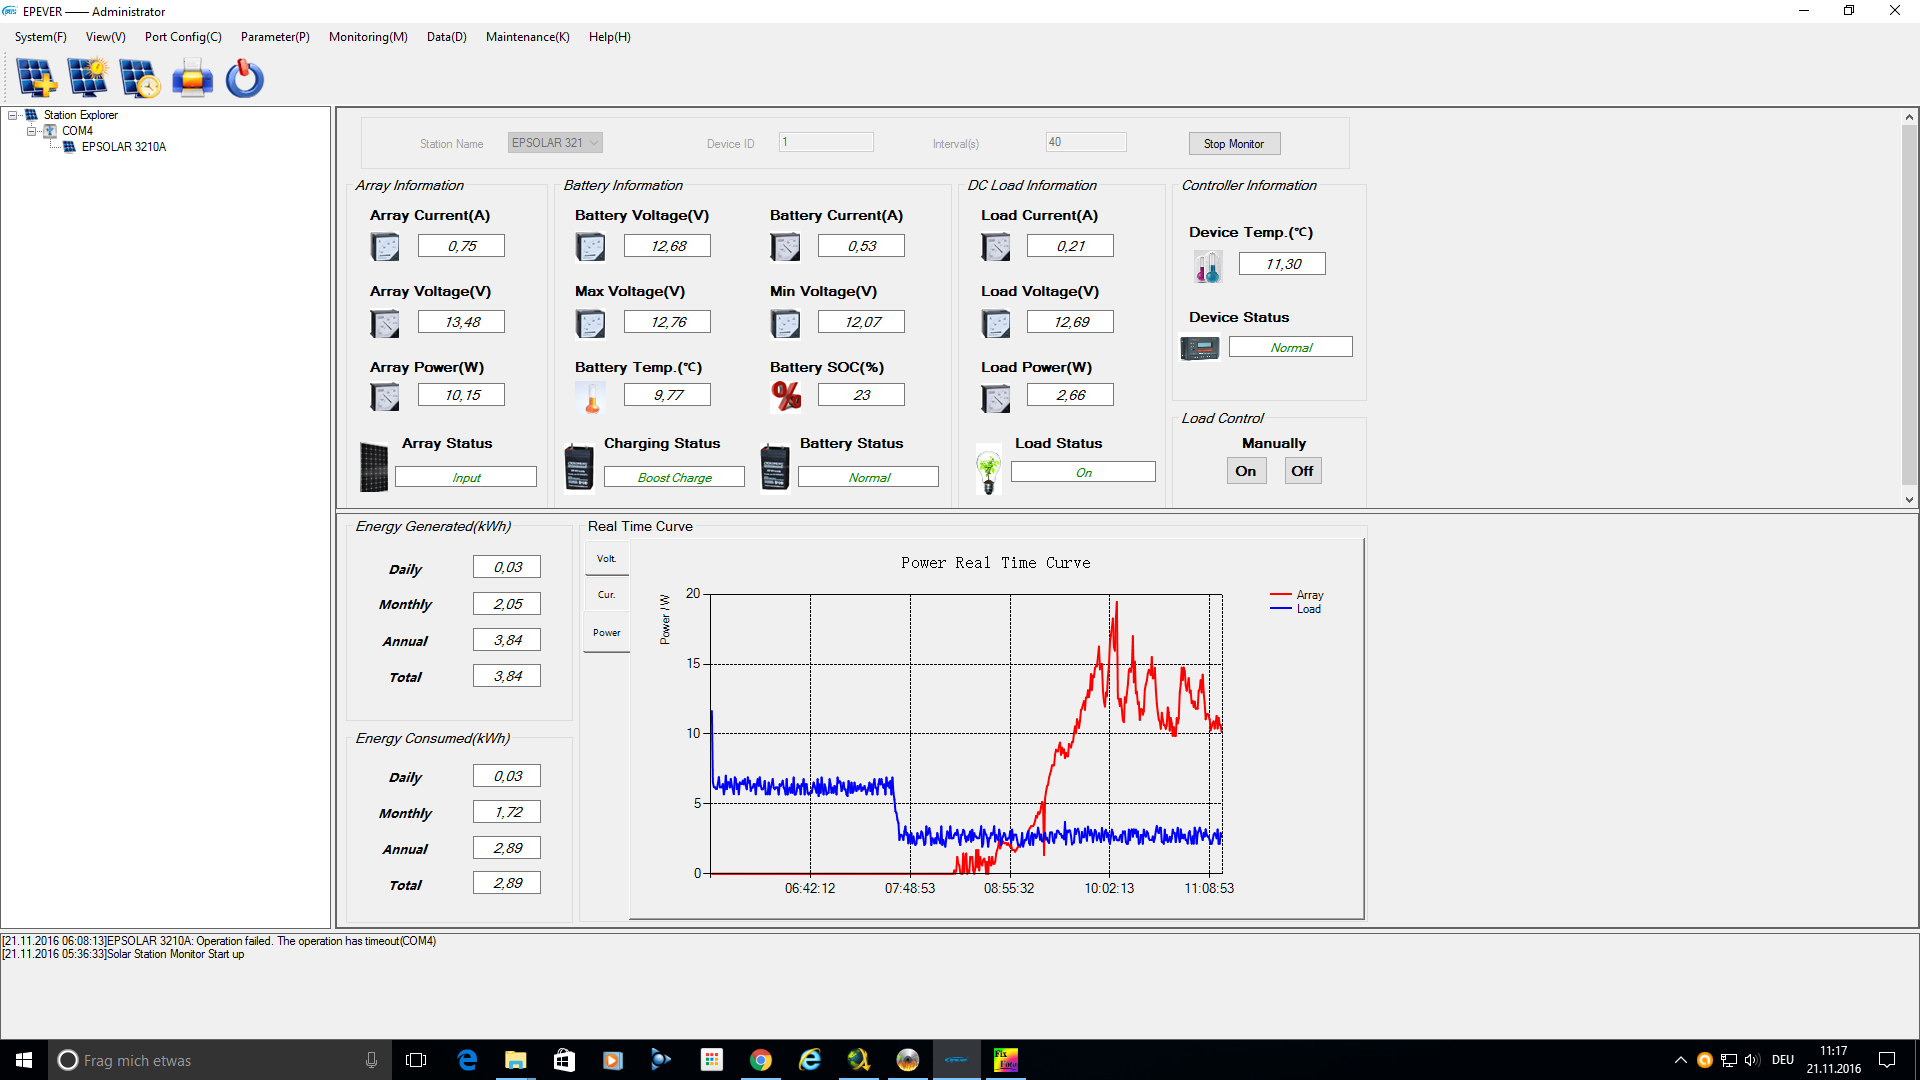
Task: Open the Station Name dropdown
Action: pos(594,143)
